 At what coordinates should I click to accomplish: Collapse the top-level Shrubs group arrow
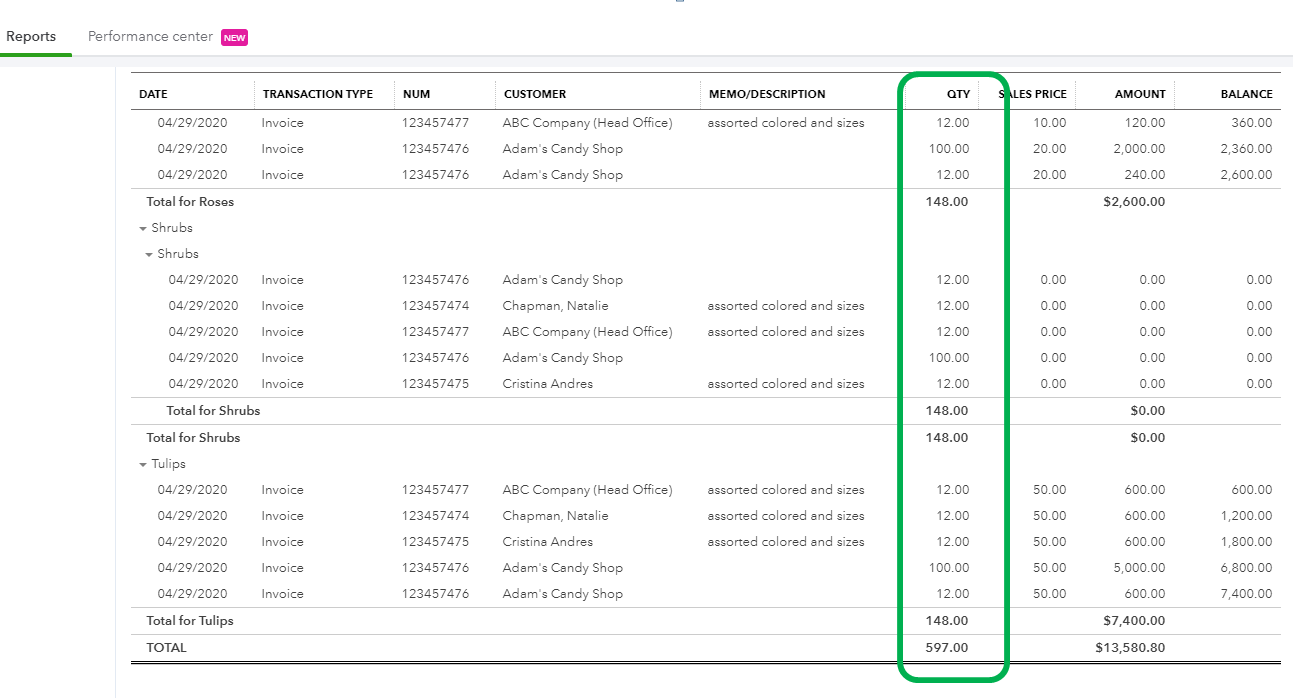pos(143,229)
